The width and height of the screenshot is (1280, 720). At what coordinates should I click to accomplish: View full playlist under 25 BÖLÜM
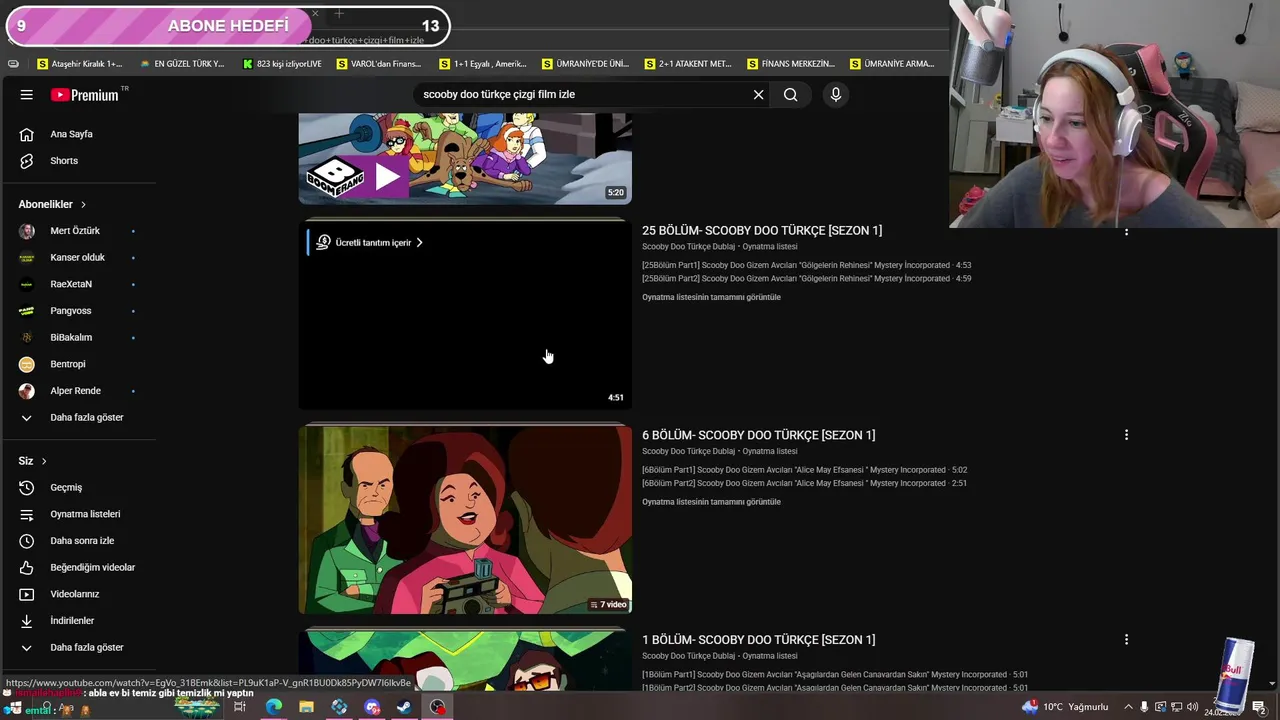[x=711, y=297]
